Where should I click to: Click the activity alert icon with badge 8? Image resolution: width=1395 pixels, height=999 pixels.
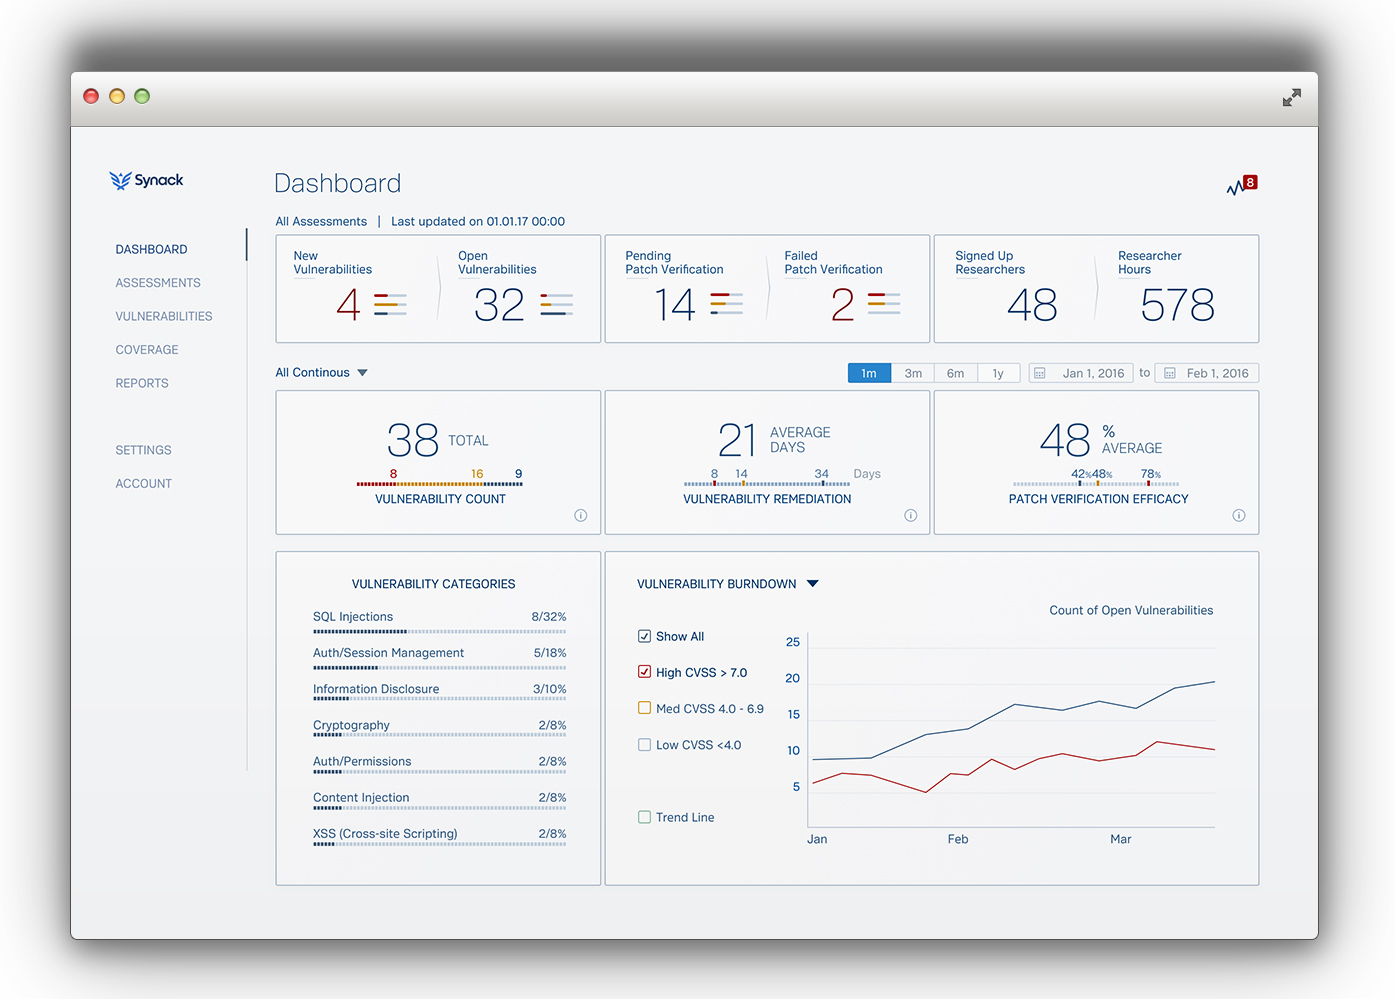coord(1241,185)
